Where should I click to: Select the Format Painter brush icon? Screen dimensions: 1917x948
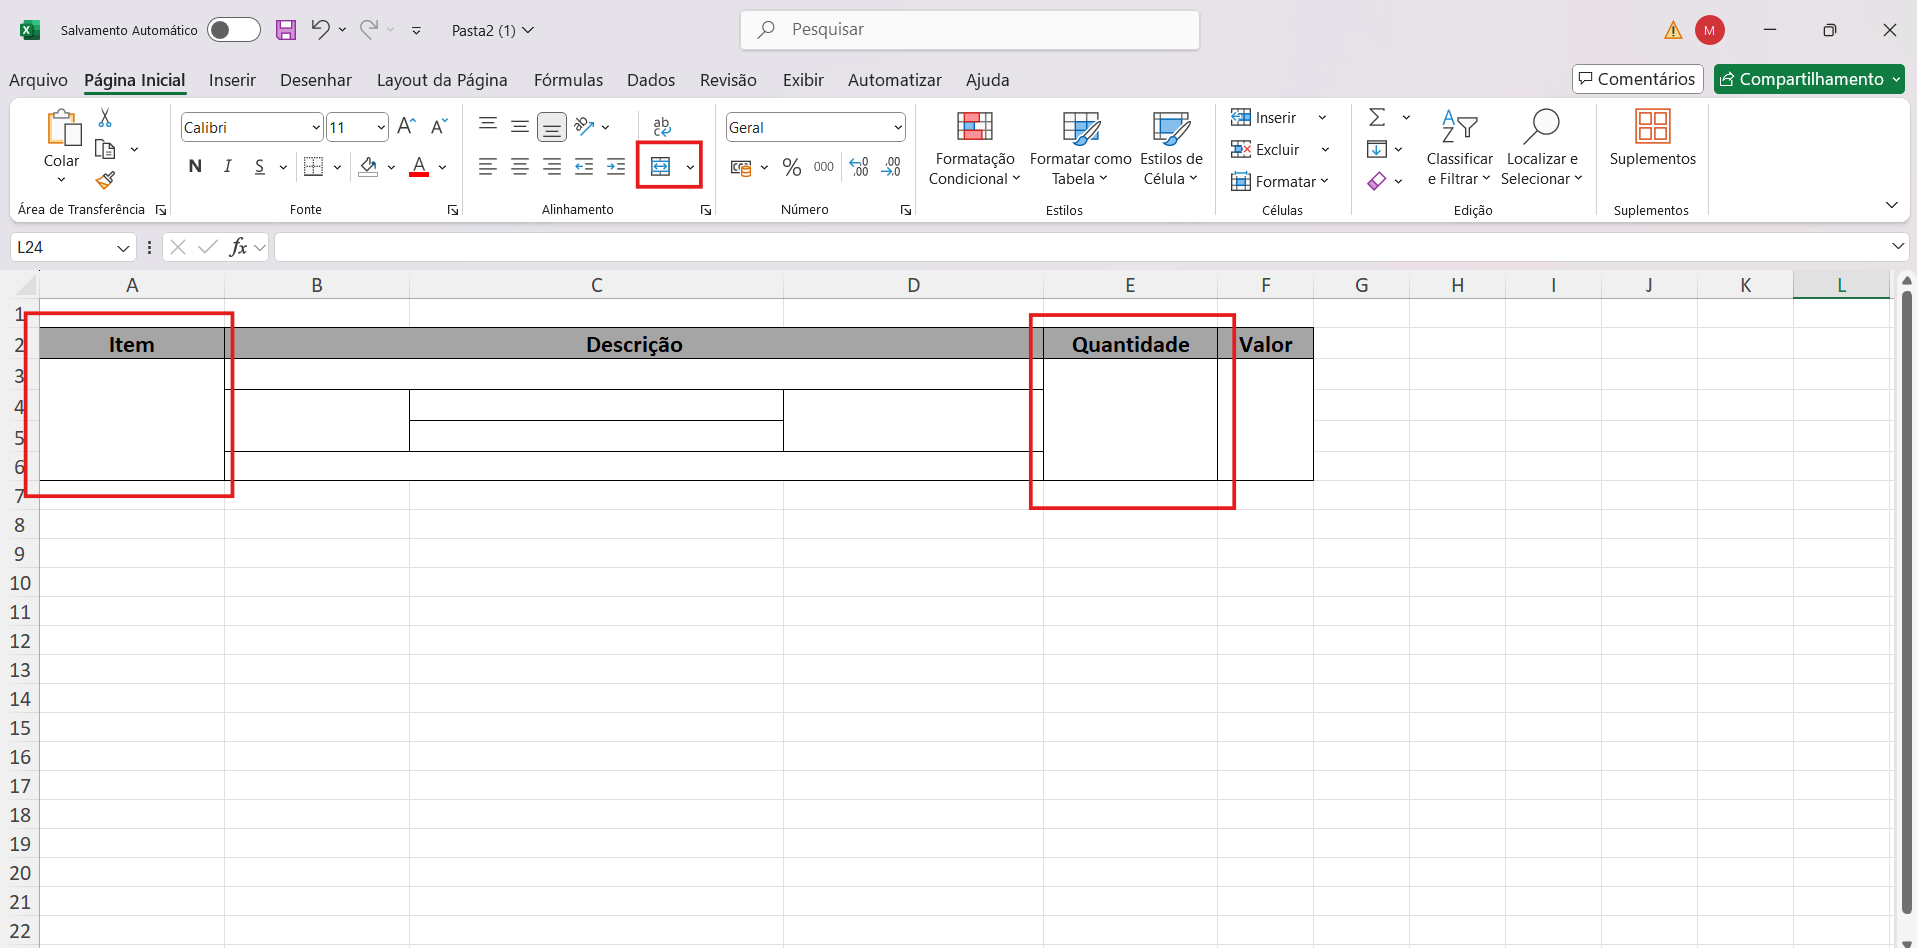105,181
